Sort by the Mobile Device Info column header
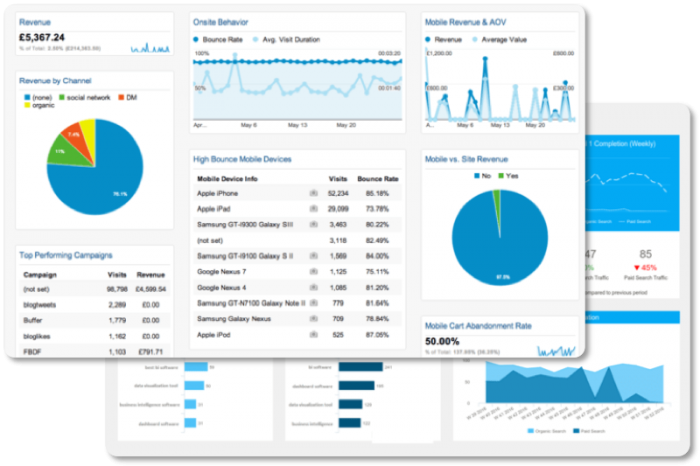 click(x=227, y=179)
